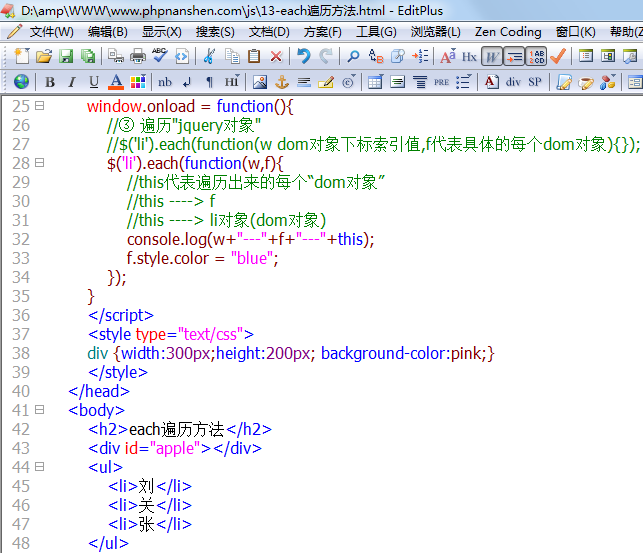The width and height of the screenshot is (643, 553).
Task: Pick font color with the red A icon
Action: click(116, 82)
